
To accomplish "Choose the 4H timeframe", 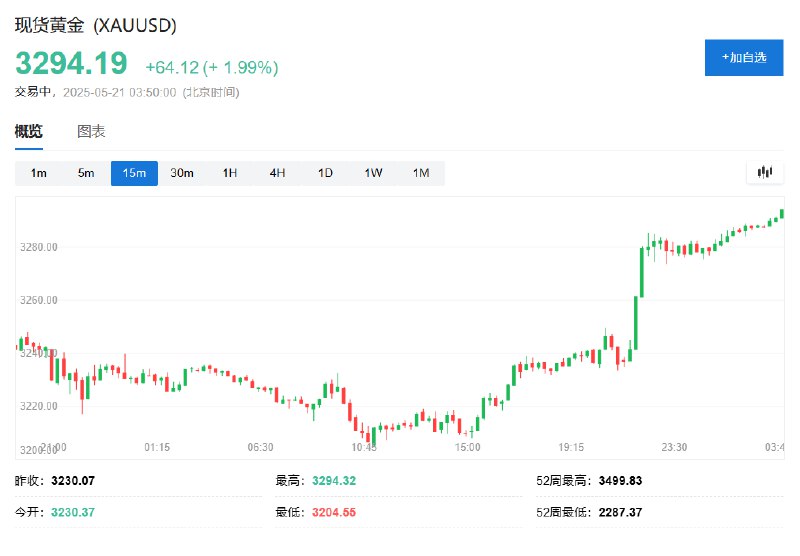I will click(278, 173).
